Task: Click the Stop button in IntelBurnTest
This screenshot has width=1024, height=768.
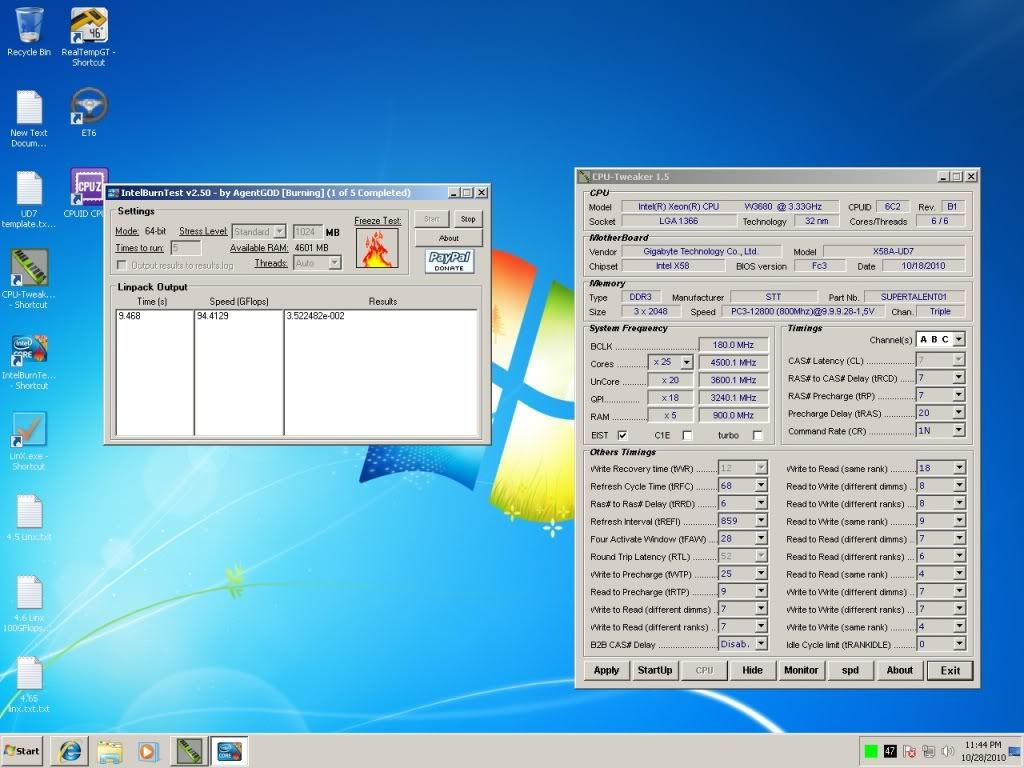Action: click(x=468, y=219)
